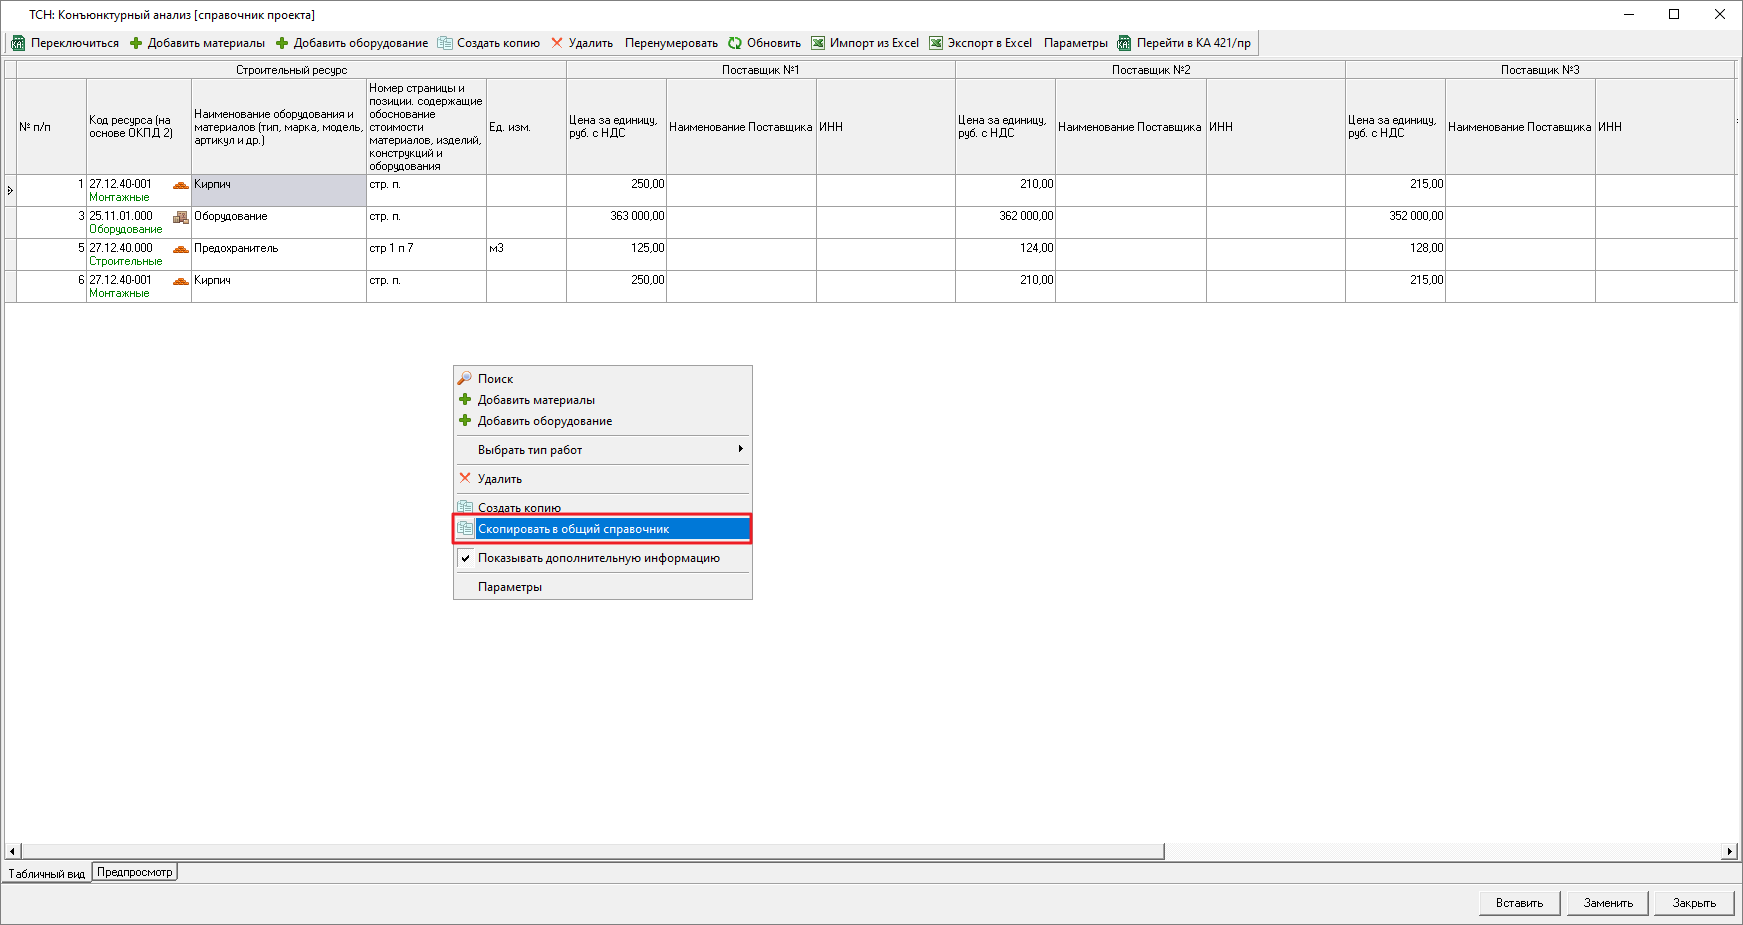Toggle Показывать дополнительную информацию checkmark
Viewport: 1743px width, 925px height.
(x=466, y=558)
